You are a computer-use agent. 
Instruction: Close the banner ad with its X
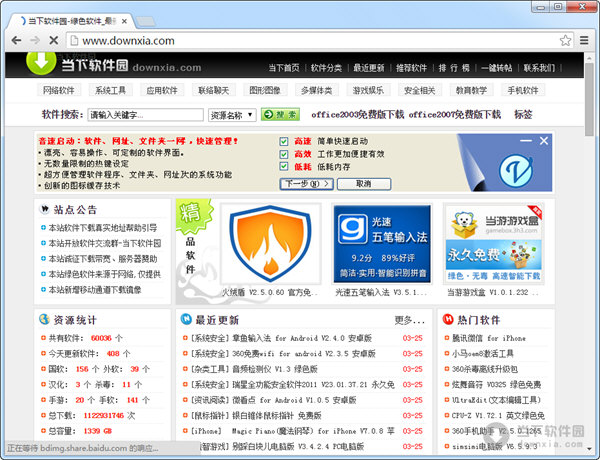click(544, 141)
